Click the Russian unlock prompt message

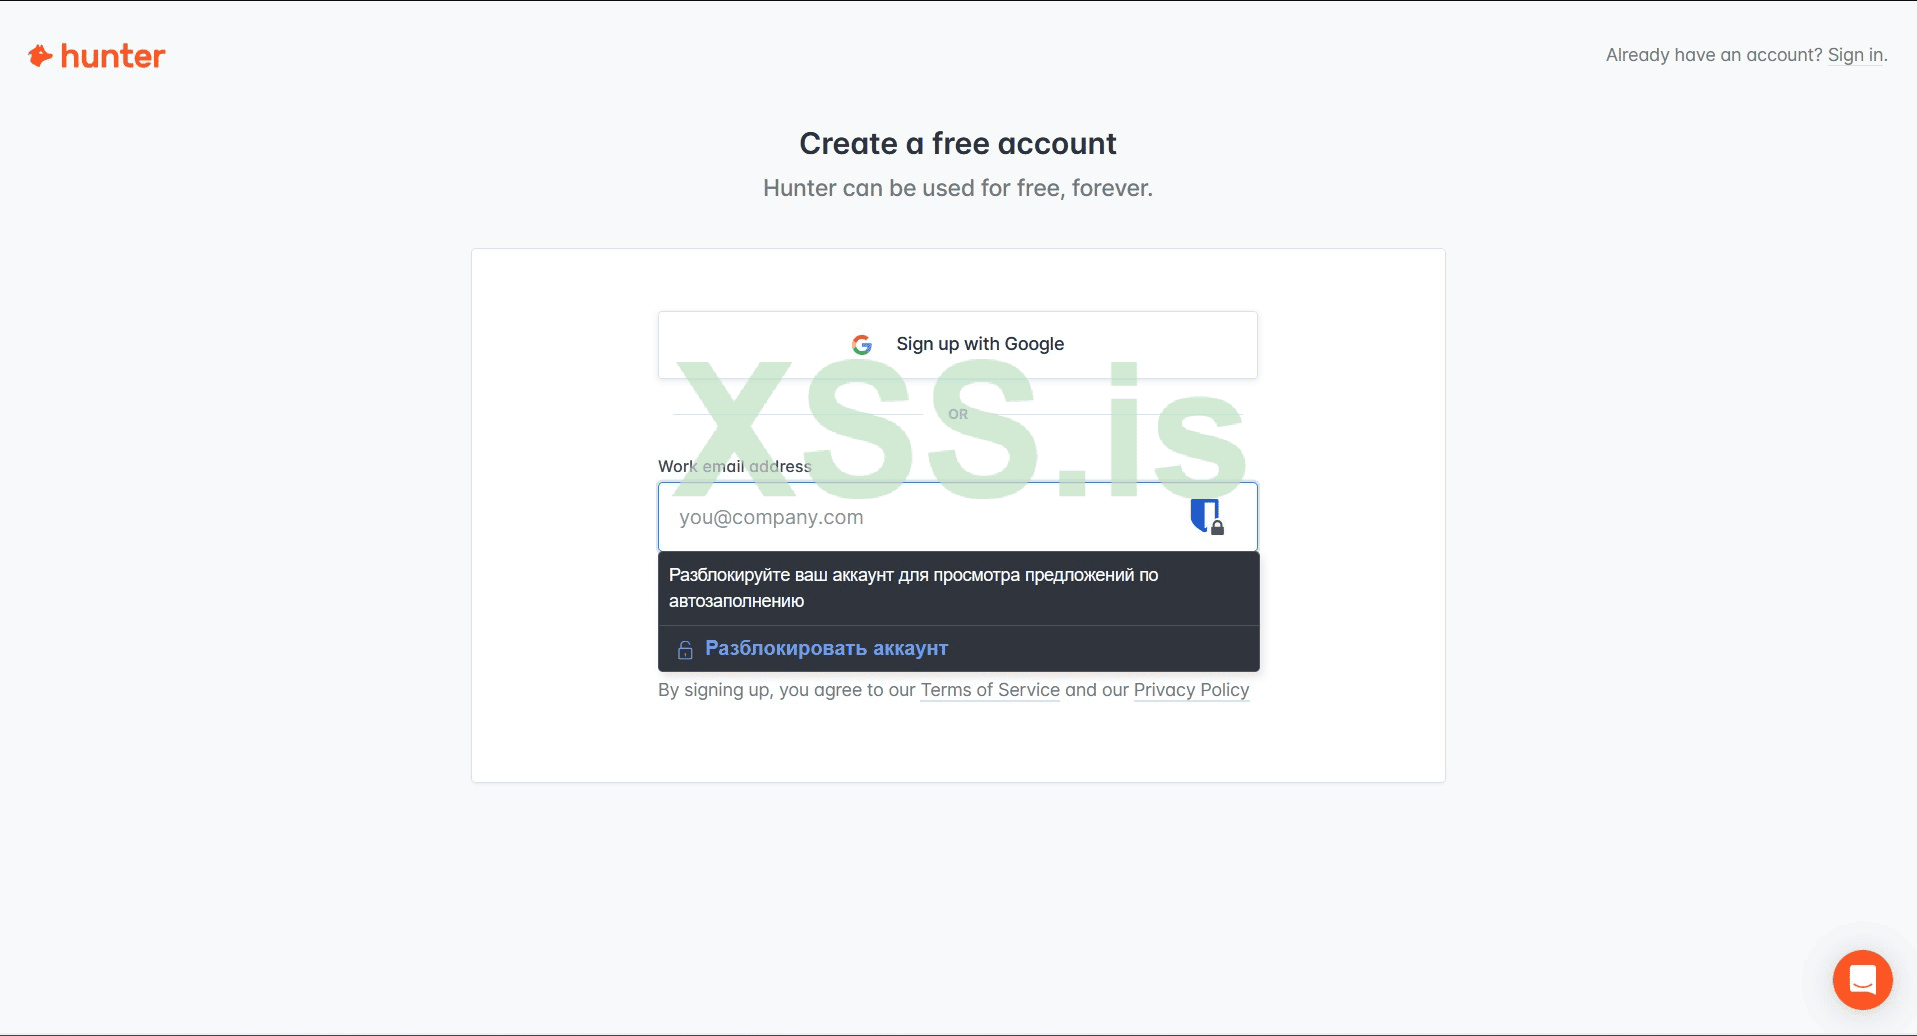913,588
